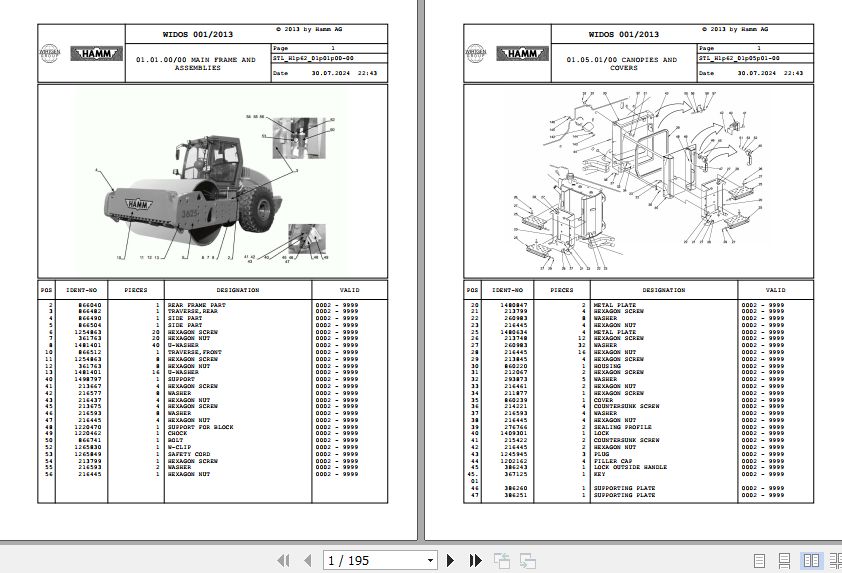This screenshot has width=842, height=573.
Task: Click 'PIECES' header on left table
Action: (x=136, y=290)
